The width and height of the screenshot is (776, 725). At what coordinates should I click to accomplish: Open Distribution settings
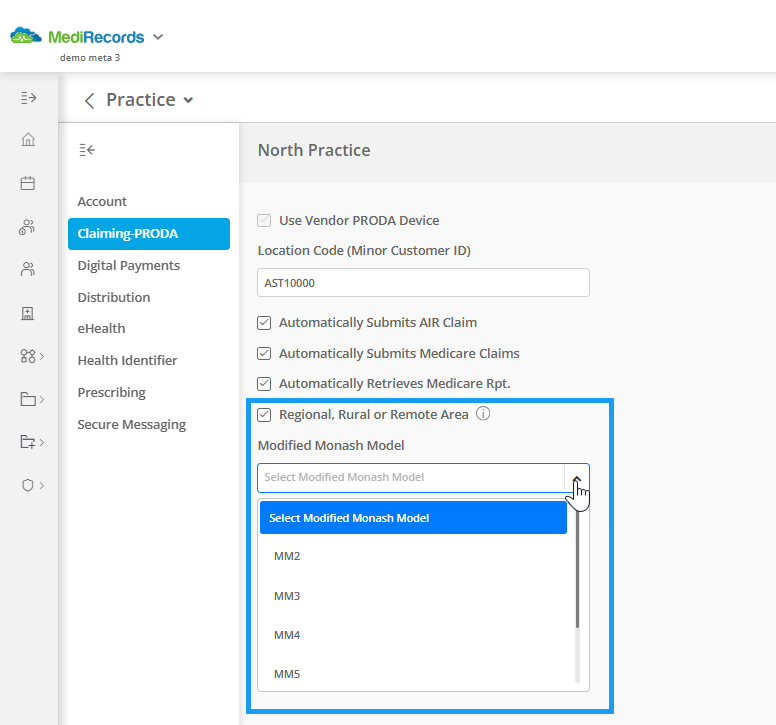(x=114, y=297)
